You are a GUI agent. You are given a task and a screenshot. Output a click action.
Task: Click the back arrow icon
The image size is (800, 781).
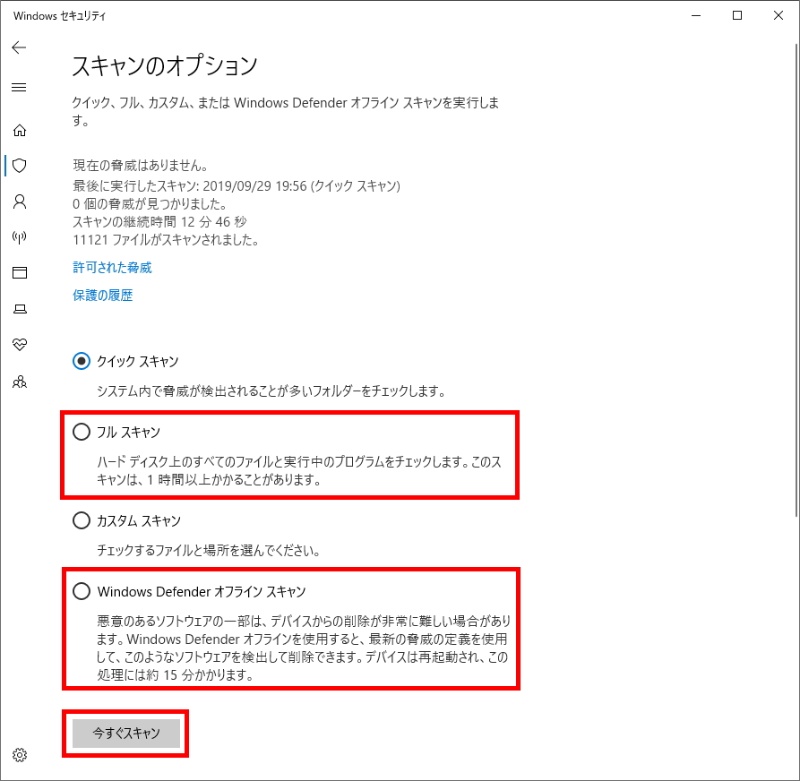[x=18, y=48]
